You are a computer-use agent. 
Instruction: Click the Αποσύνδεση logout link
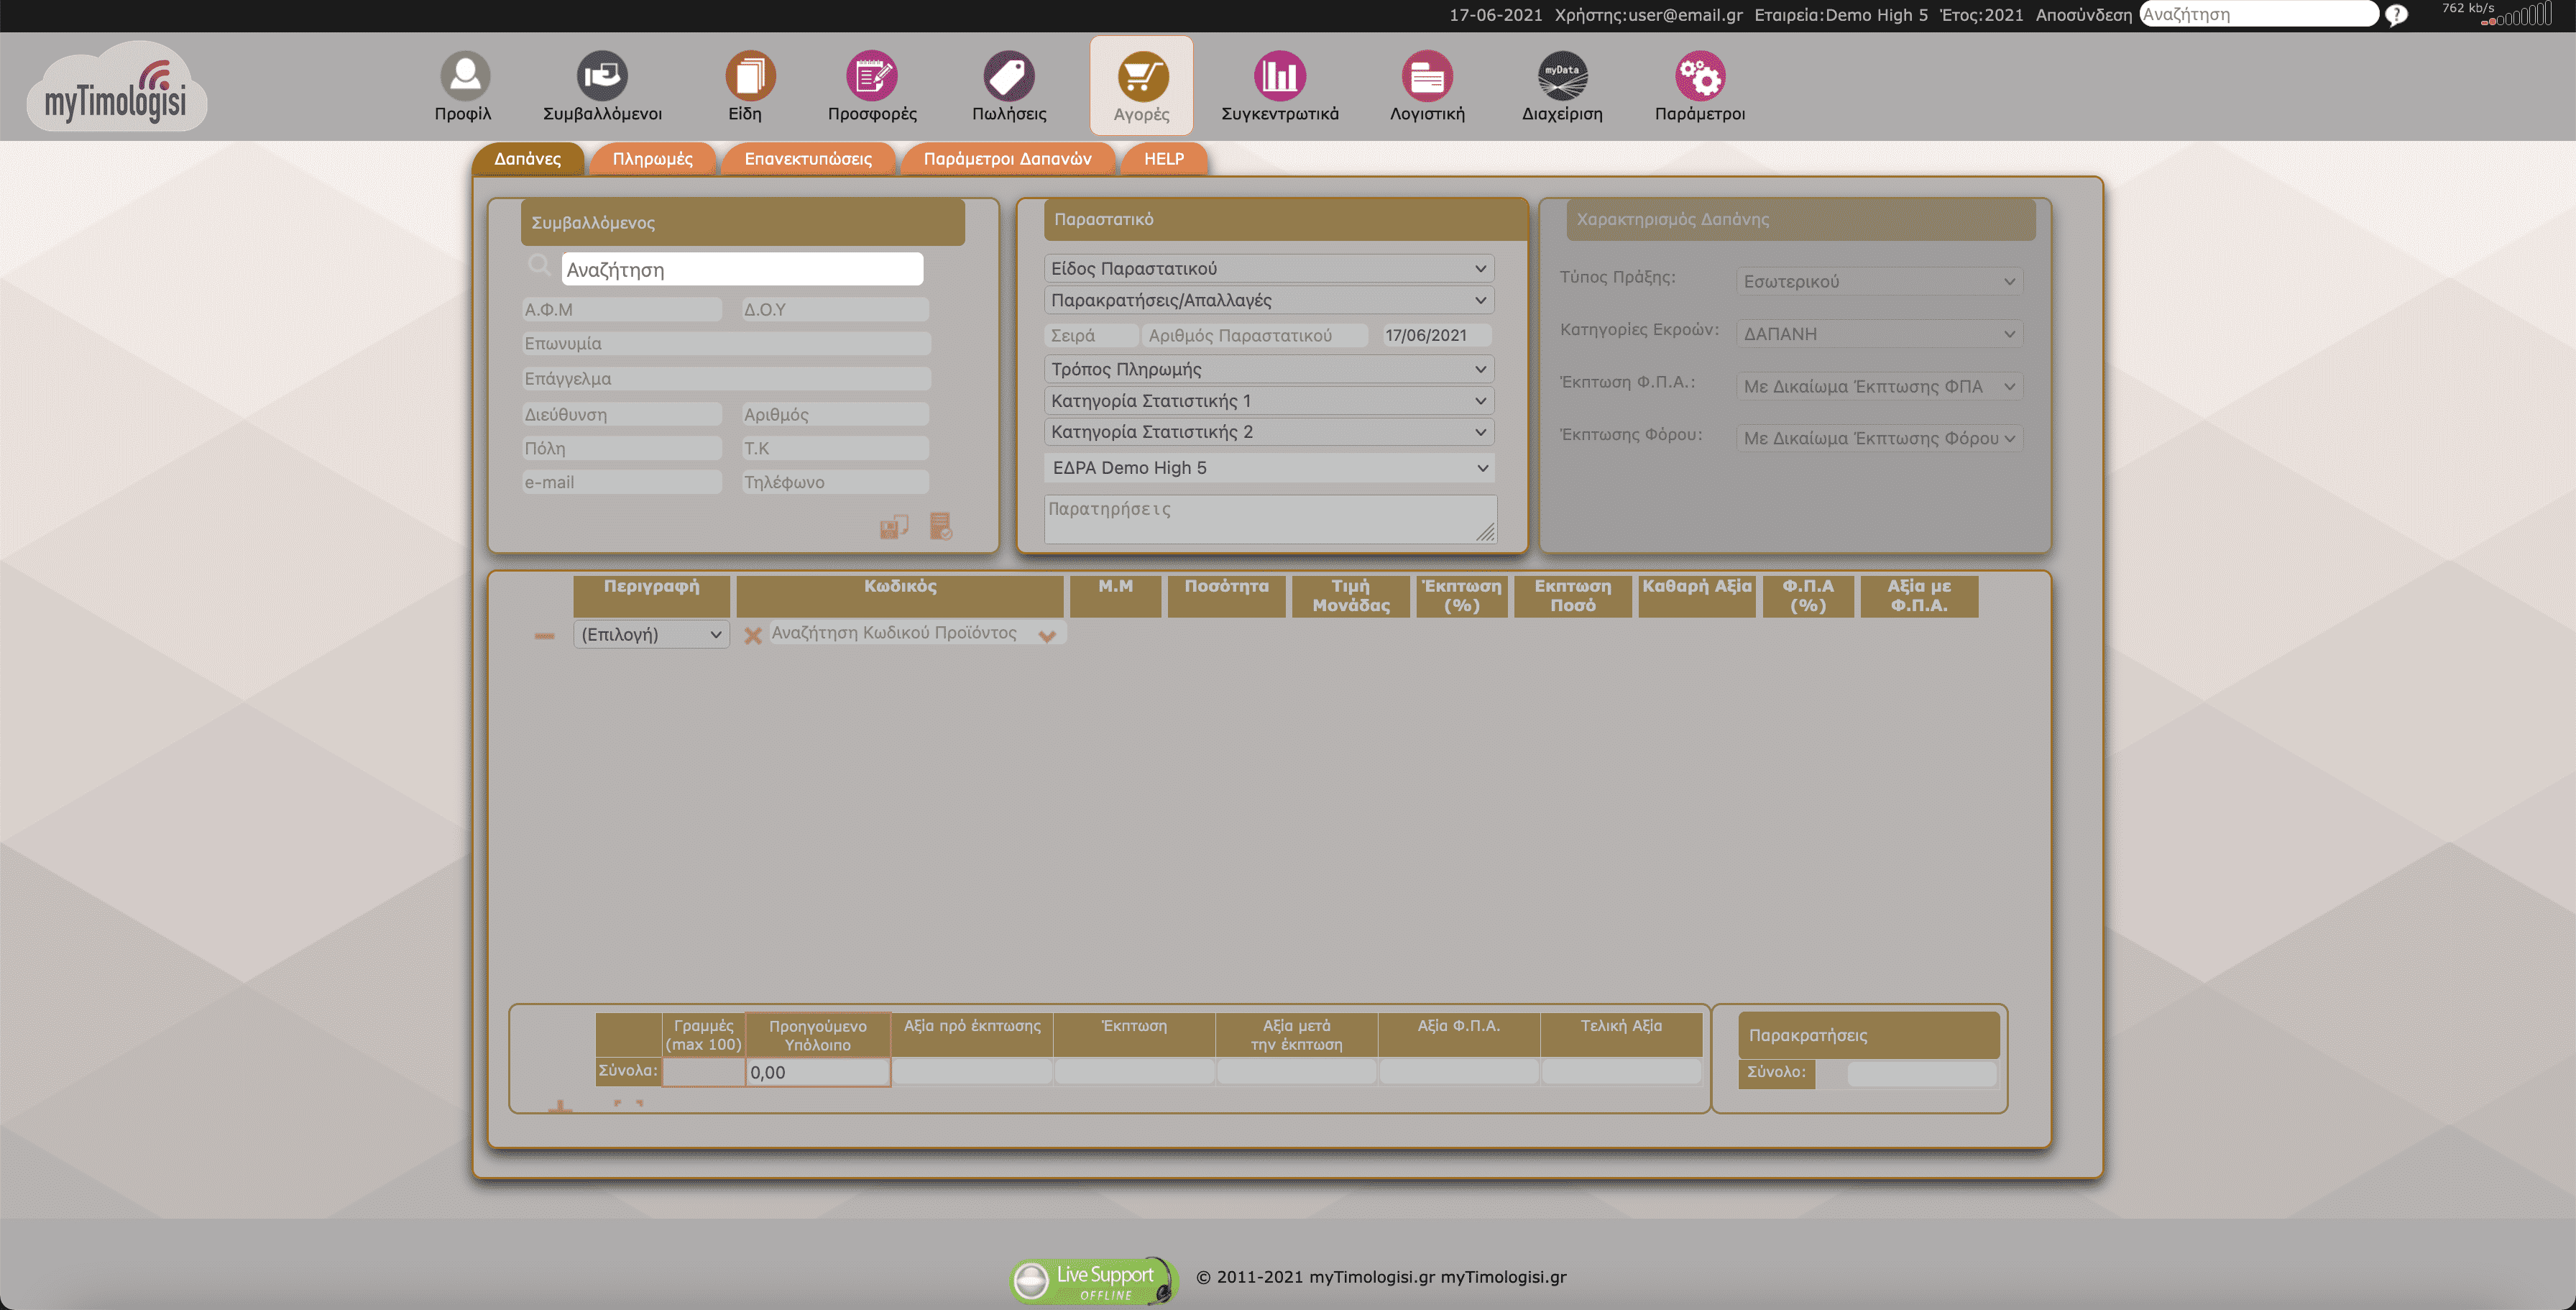[2083, 15]
